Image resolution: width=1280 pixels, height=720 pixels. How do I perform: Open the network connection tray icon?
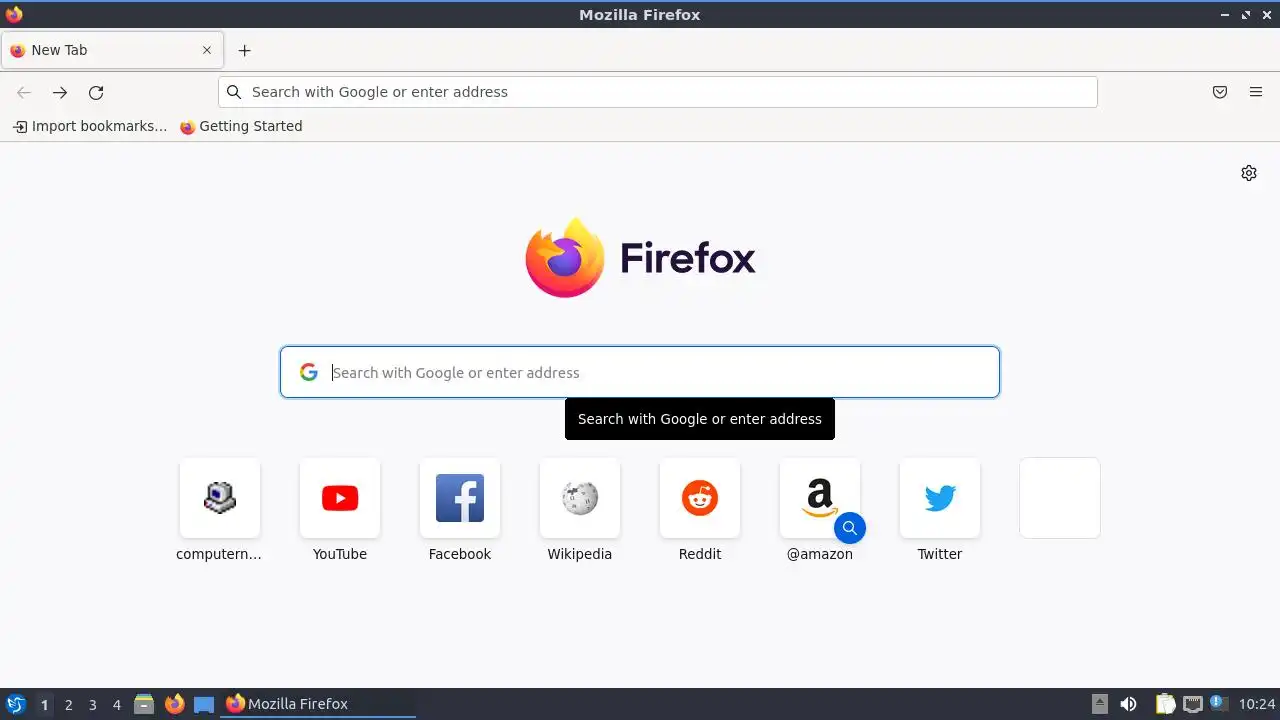pos(1192,704)
